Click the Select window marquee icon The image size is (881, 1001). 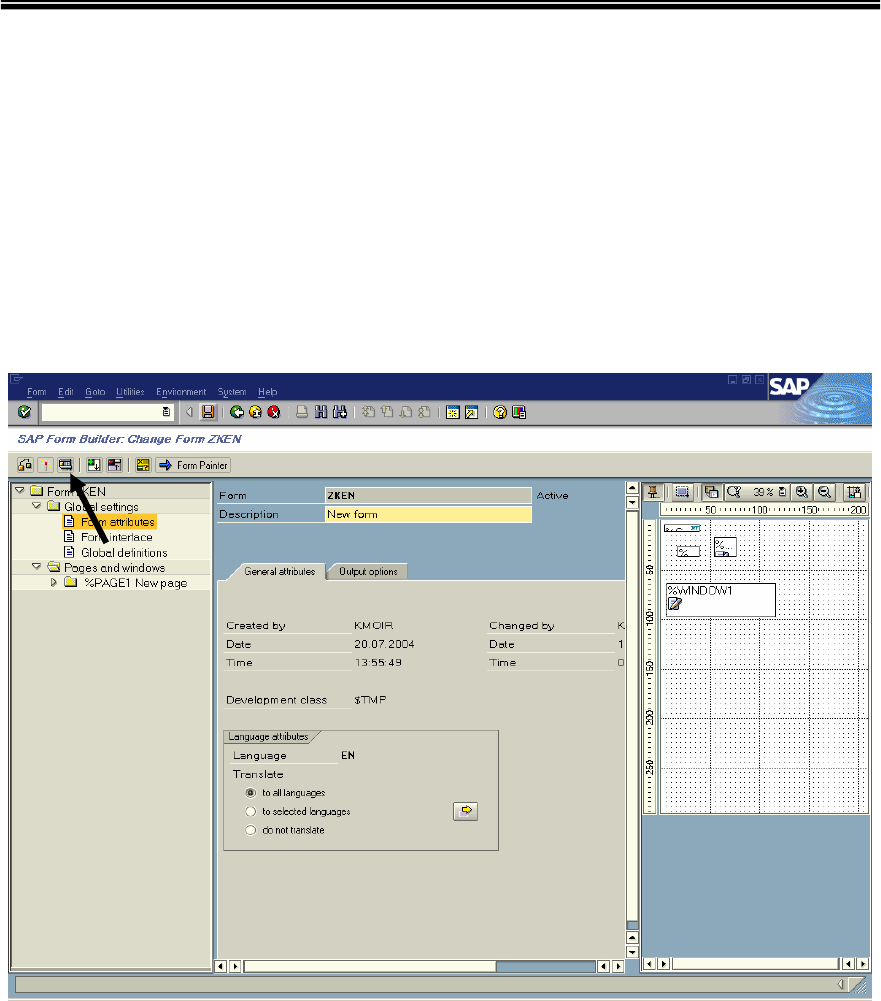coord(682,492)
